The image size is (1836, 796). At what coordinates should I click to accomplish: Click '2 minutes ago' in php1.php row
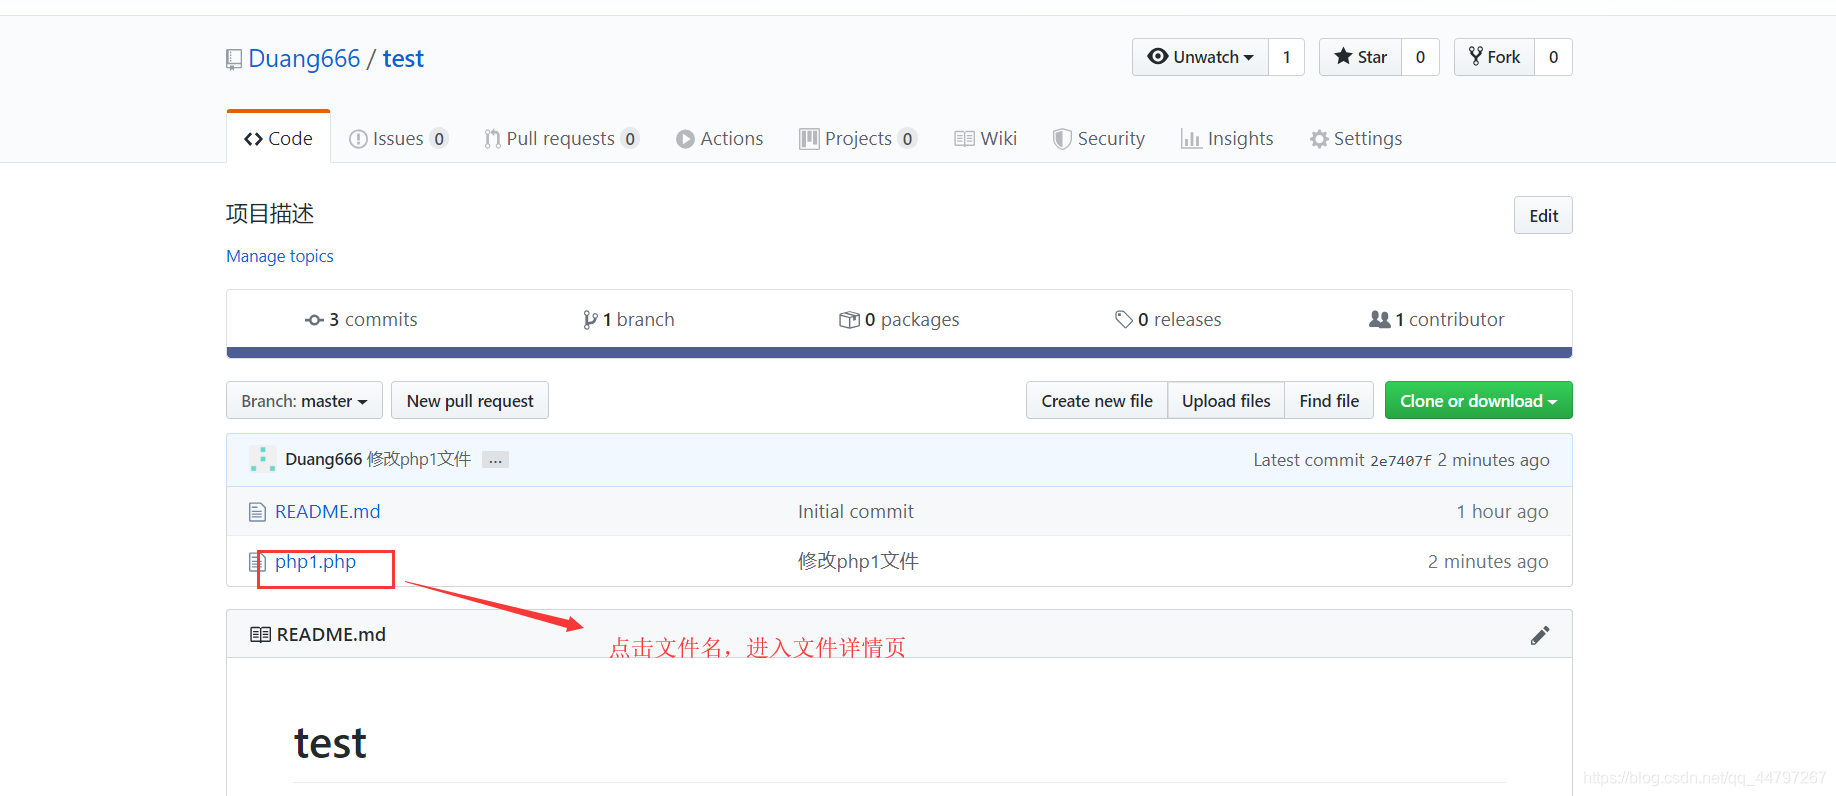1488,561
